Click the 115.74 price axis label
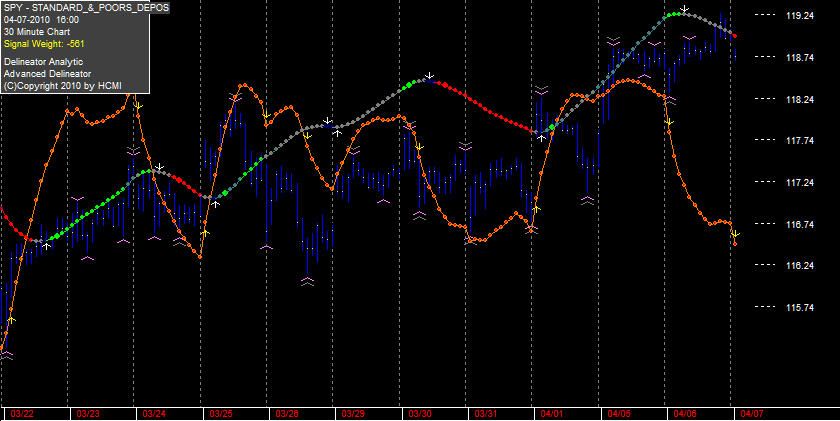This screenshot has height=421, width=840. tap(800, 307)
